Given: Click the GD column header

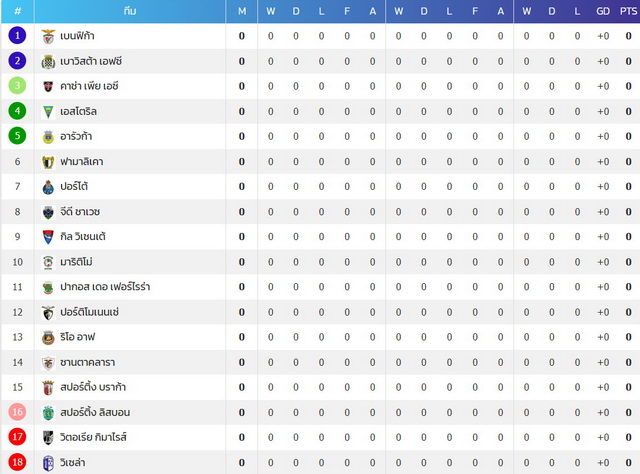Looking at the screenshot, I should pos(603,11).
